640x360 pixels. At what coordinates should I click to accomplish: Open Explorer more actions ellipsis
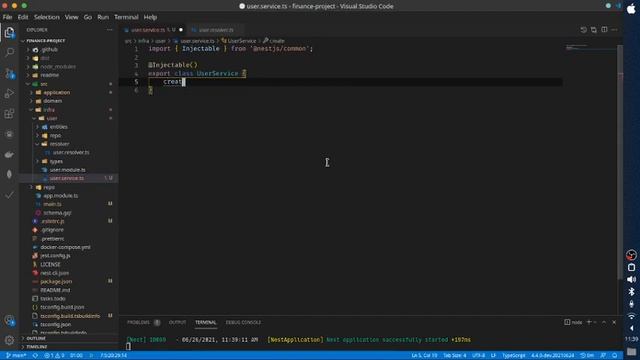coord(109,30)
